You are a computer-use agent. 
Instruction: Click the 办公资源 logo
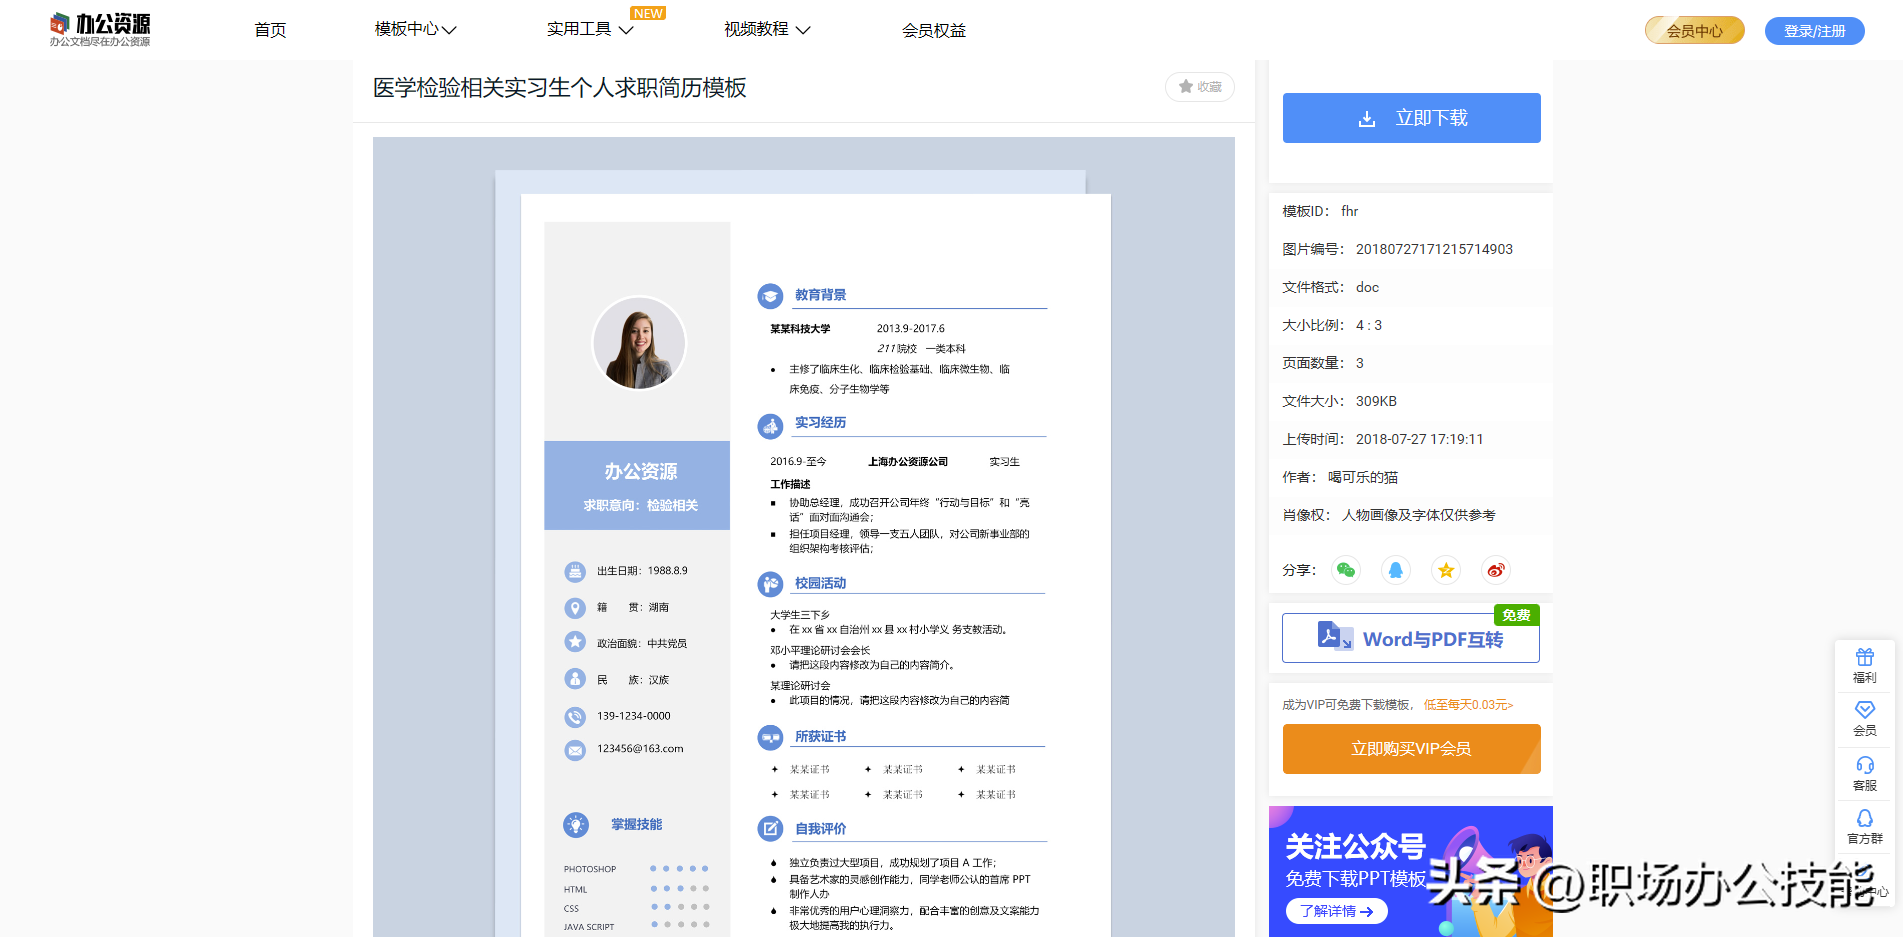tap(99, 29)
